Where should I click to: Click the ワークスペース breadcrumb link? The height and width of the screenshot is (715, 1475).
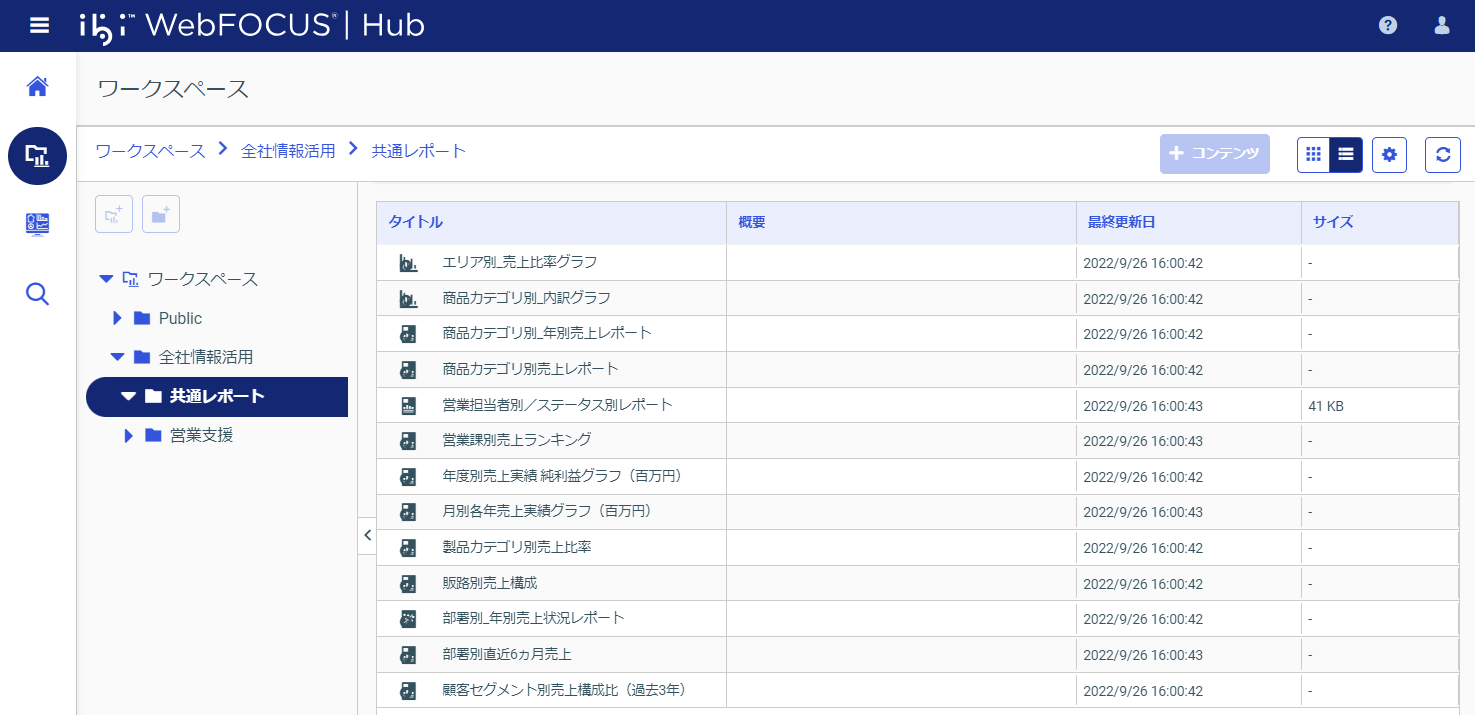[x=149, y=150]
